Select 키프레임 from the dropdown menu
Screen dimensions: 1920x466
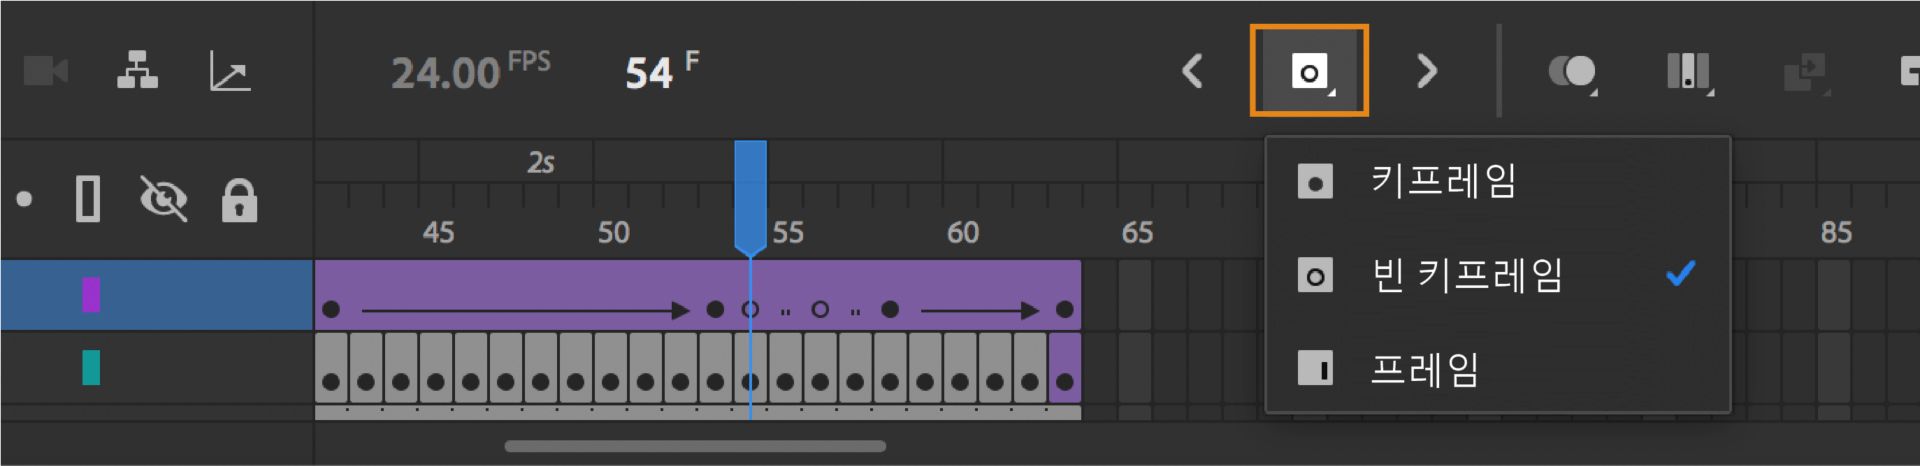1443,182
